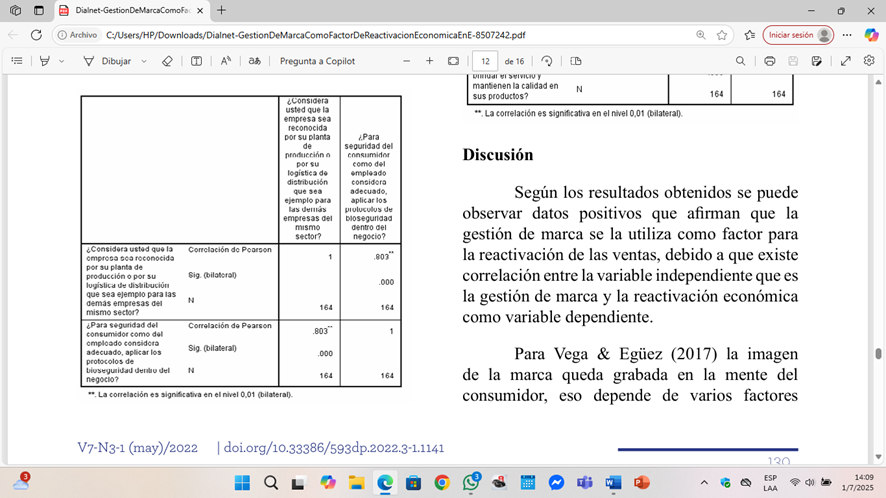Expand Dibujar pen options dropdown
Image resolution: width=886 pixels, height=498 pixels.
point(144,61)
